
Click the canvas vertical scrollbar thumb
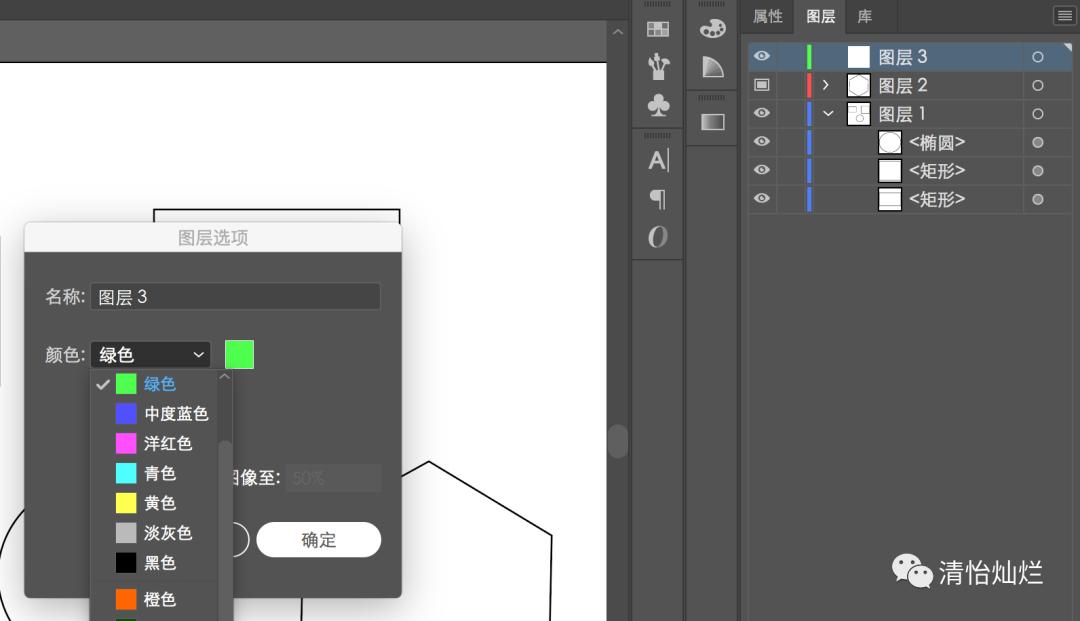[618, 441]
